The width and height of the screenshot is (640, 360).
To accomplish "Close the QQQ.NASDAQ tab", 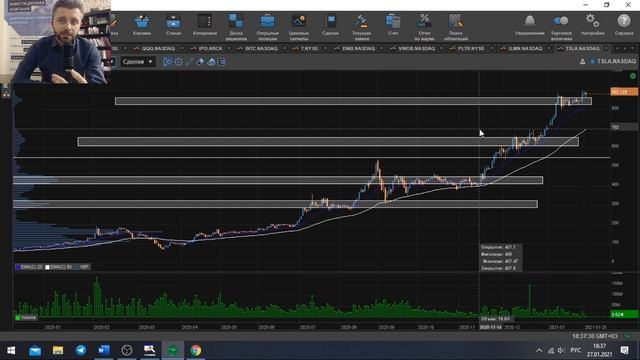I will pos(182,49).
